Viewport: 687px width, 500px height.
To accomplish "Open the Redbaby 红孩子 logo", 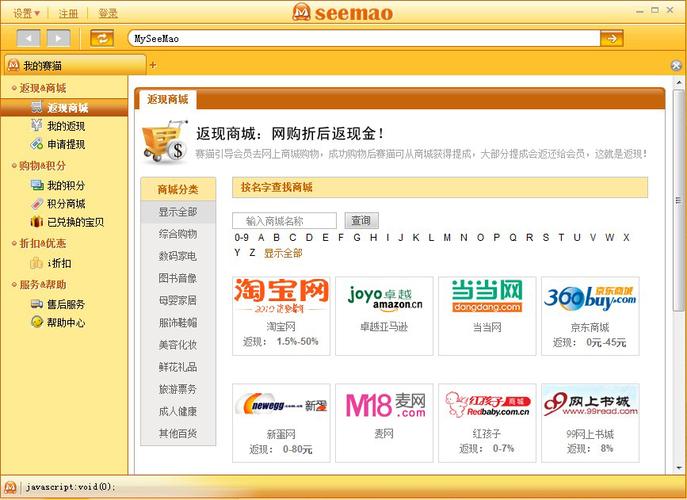I will click(x=487, y=404).
